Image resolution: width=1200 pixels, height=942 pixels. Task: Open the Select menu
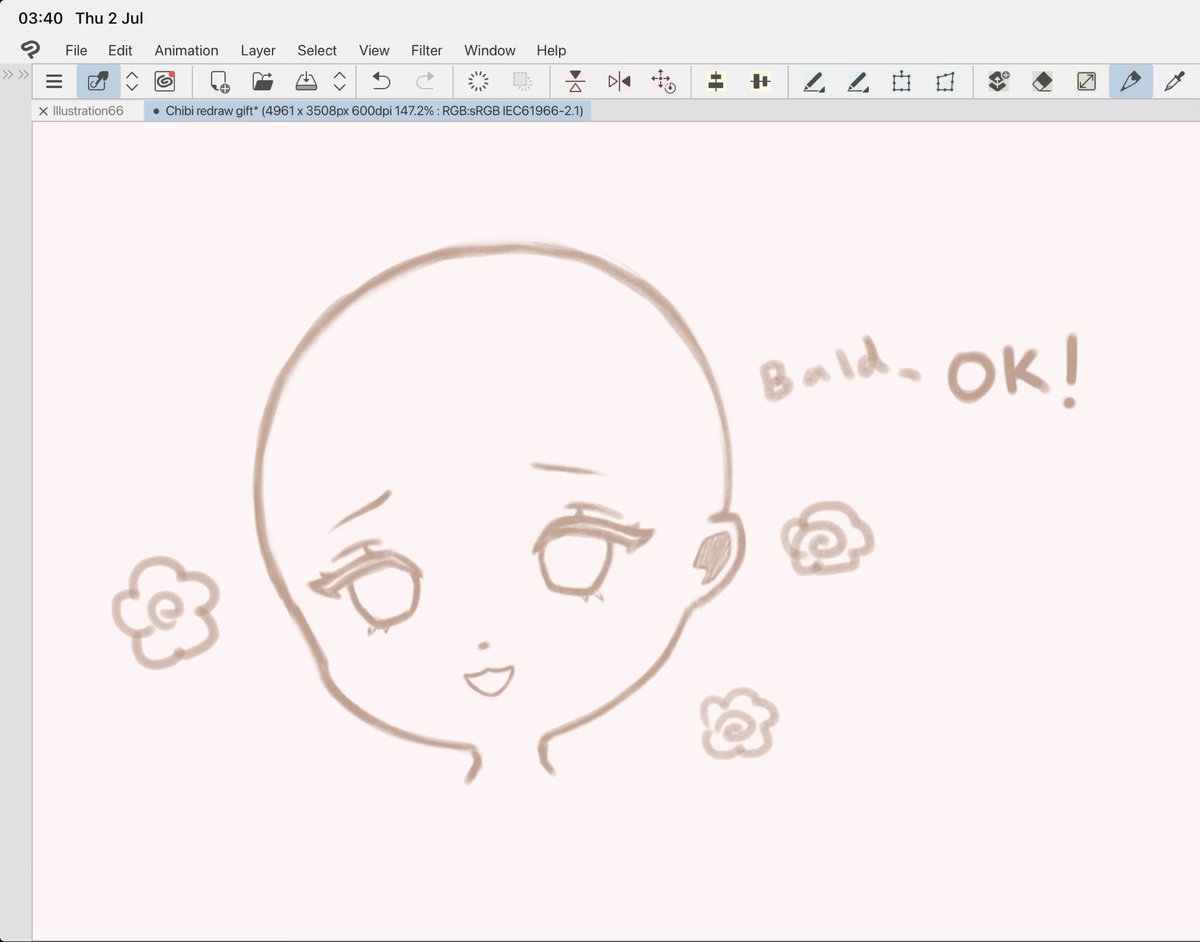coord(317,50)
